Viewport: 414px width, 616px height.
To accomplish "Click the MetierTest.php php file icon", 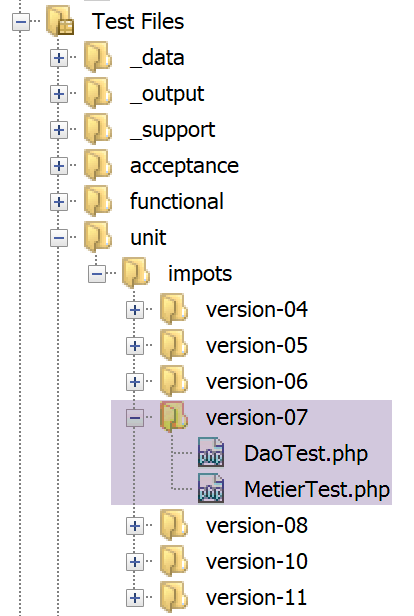I will tap(211, 488).
